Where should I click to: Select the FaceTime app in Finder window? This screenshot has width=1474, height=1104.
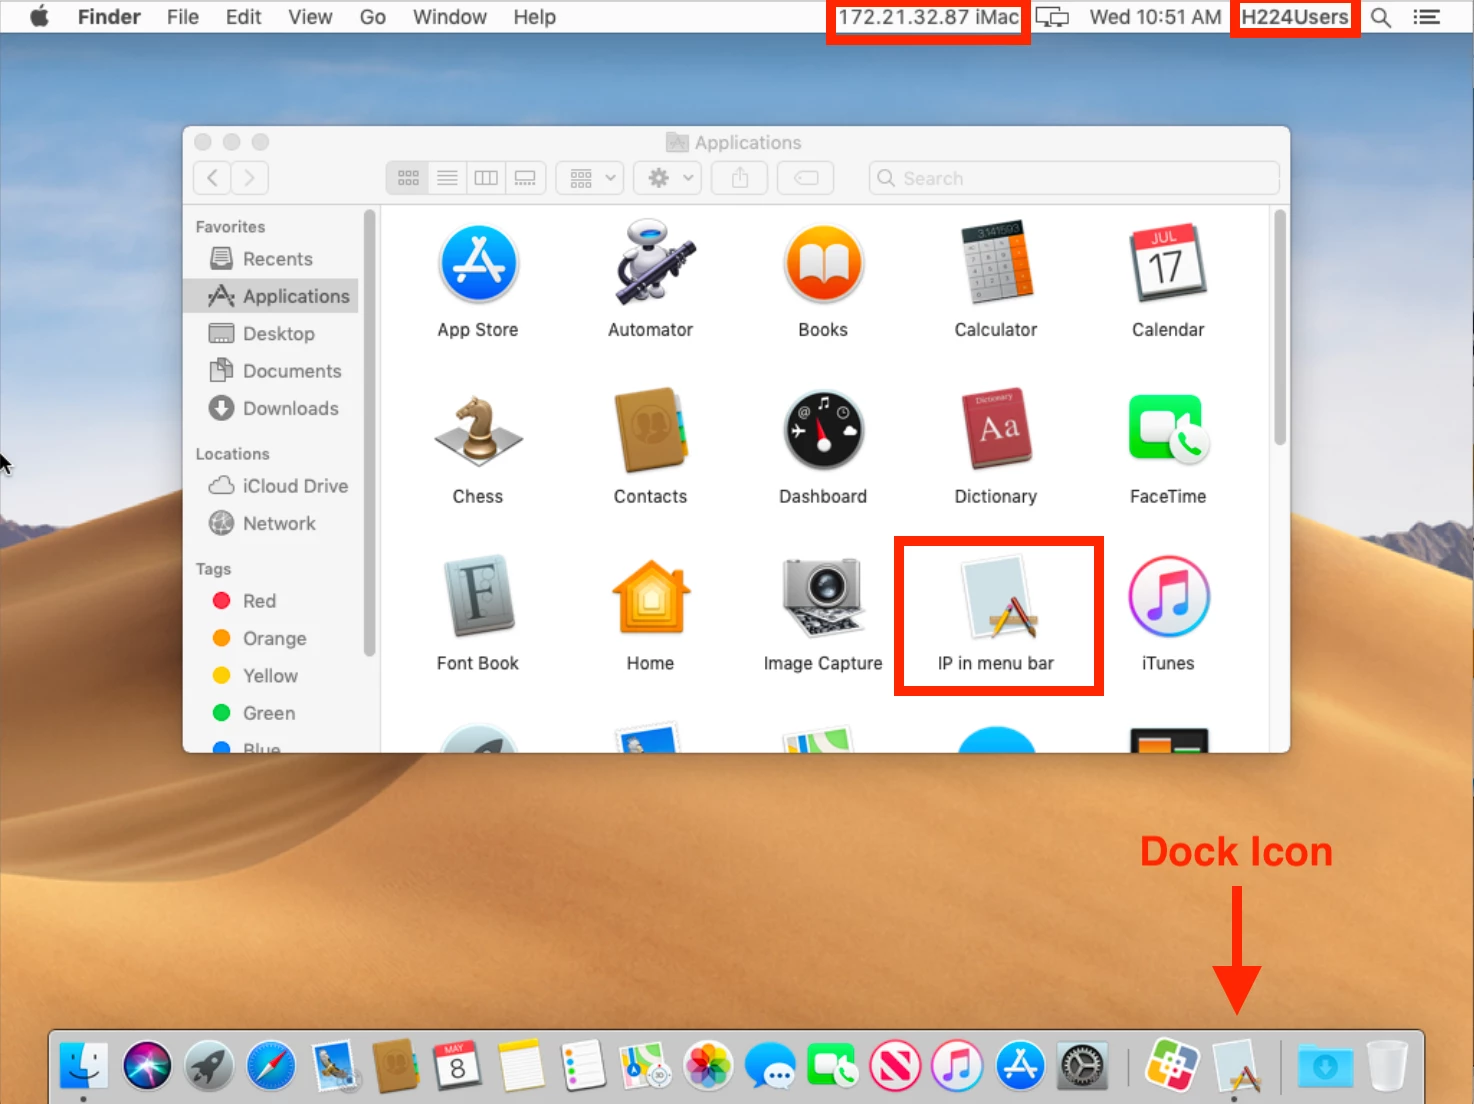1168,430
